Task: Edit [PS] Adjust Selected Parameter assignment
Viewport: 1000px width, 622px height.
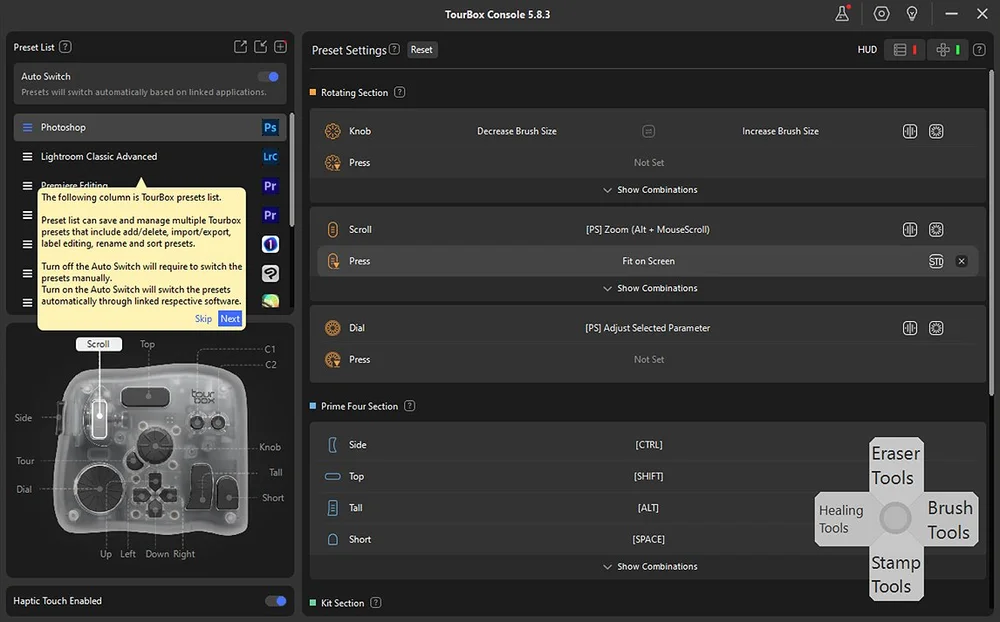Action: coord(647,328)
